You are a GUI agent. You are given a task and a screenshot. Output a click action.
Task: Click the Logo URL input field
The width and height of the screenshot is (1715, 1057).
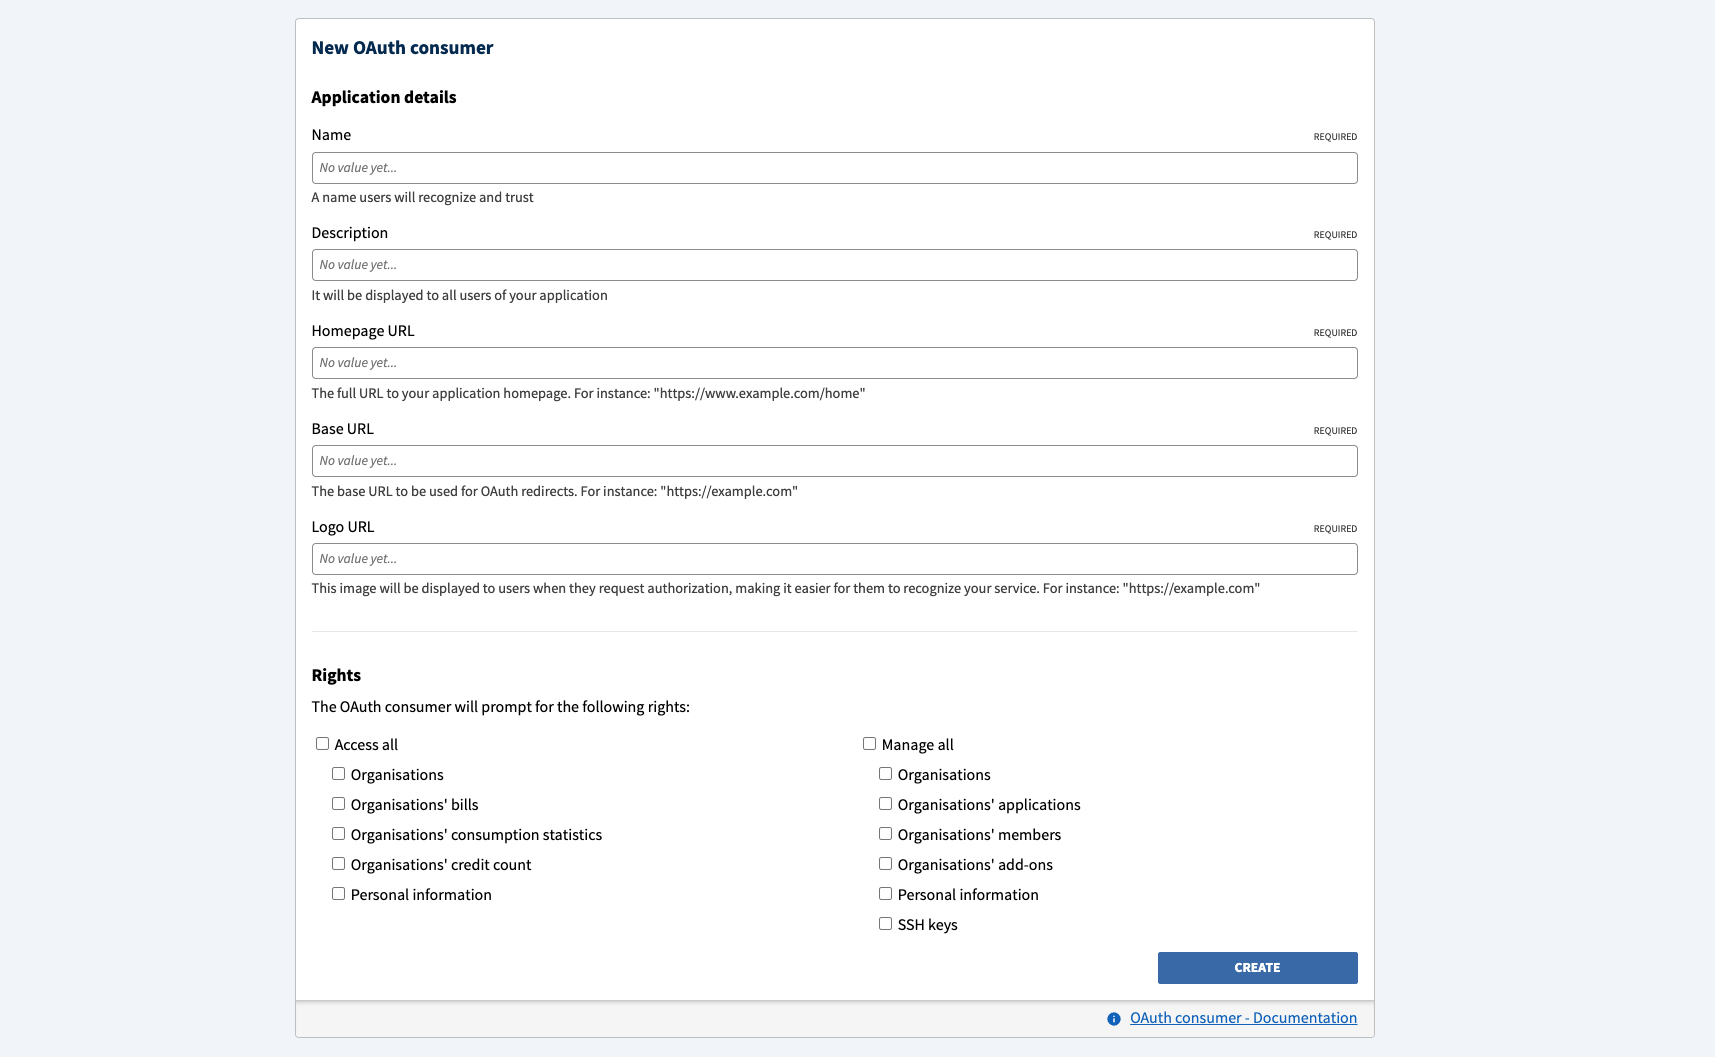(834, 558)
